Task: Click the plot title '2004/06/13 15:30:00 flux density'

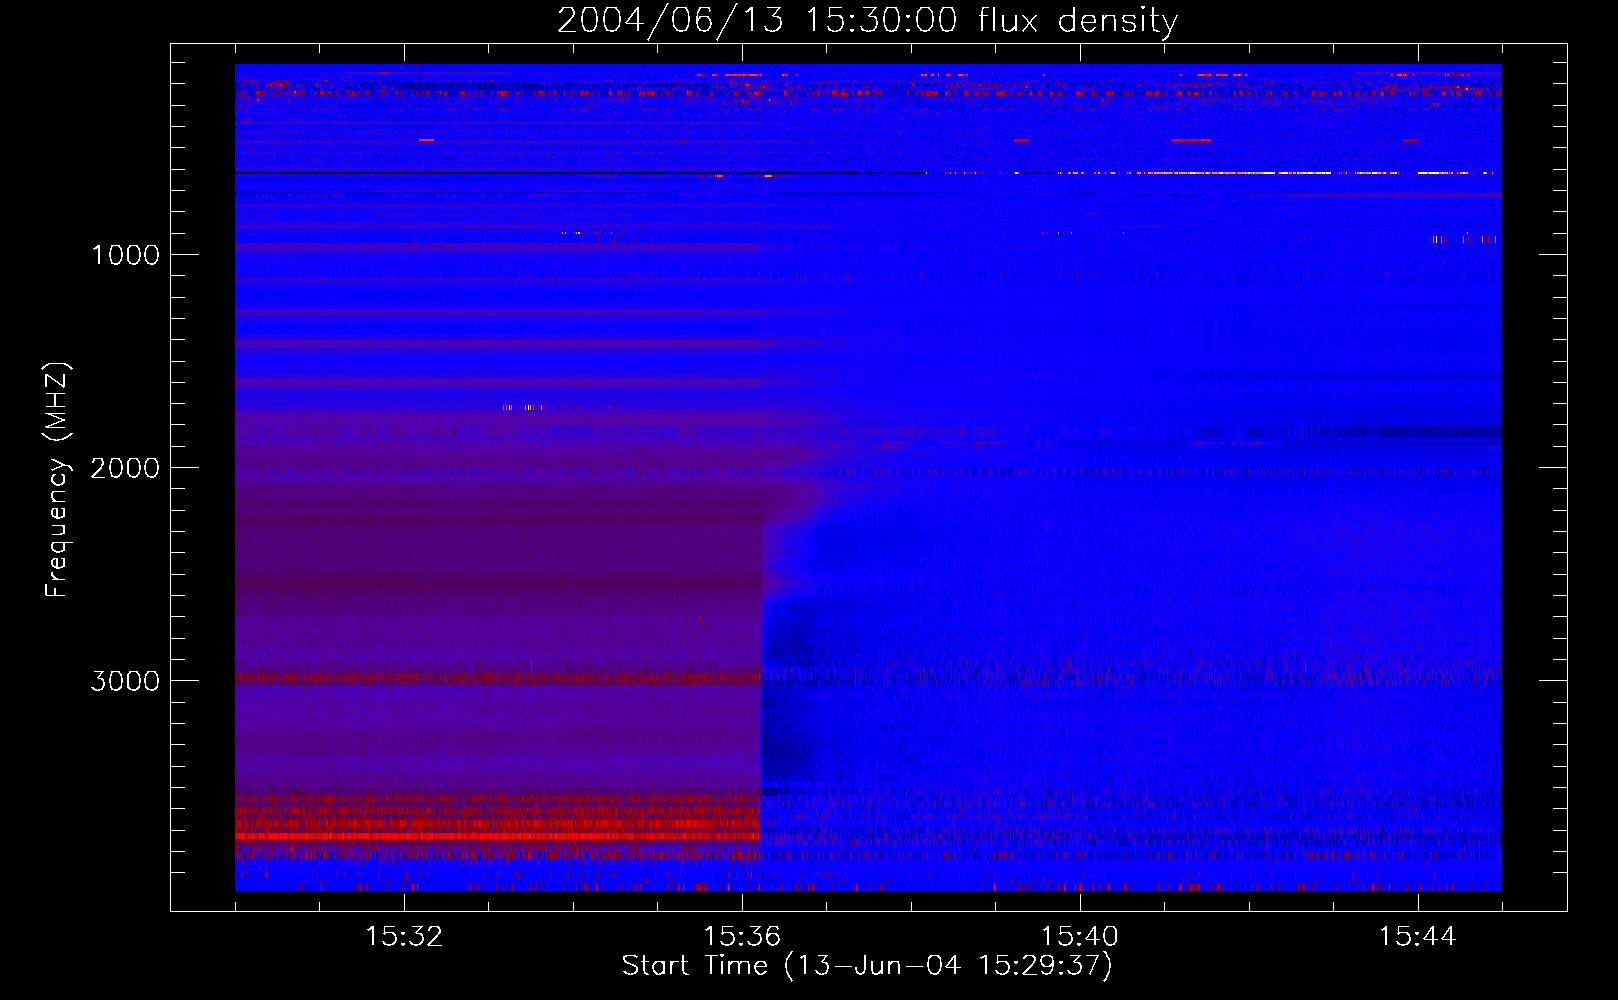Action: coord(867,20)
